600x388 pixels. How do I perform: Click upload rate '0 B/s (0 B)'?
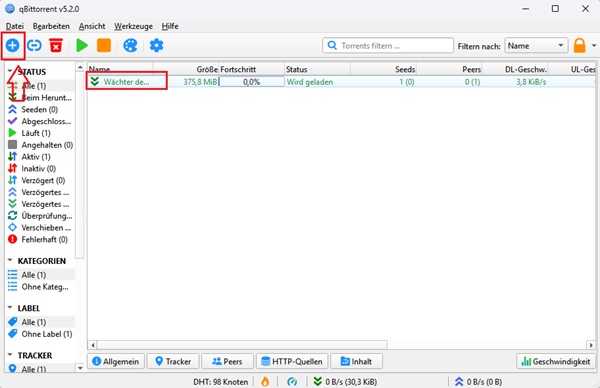point(478,381)
